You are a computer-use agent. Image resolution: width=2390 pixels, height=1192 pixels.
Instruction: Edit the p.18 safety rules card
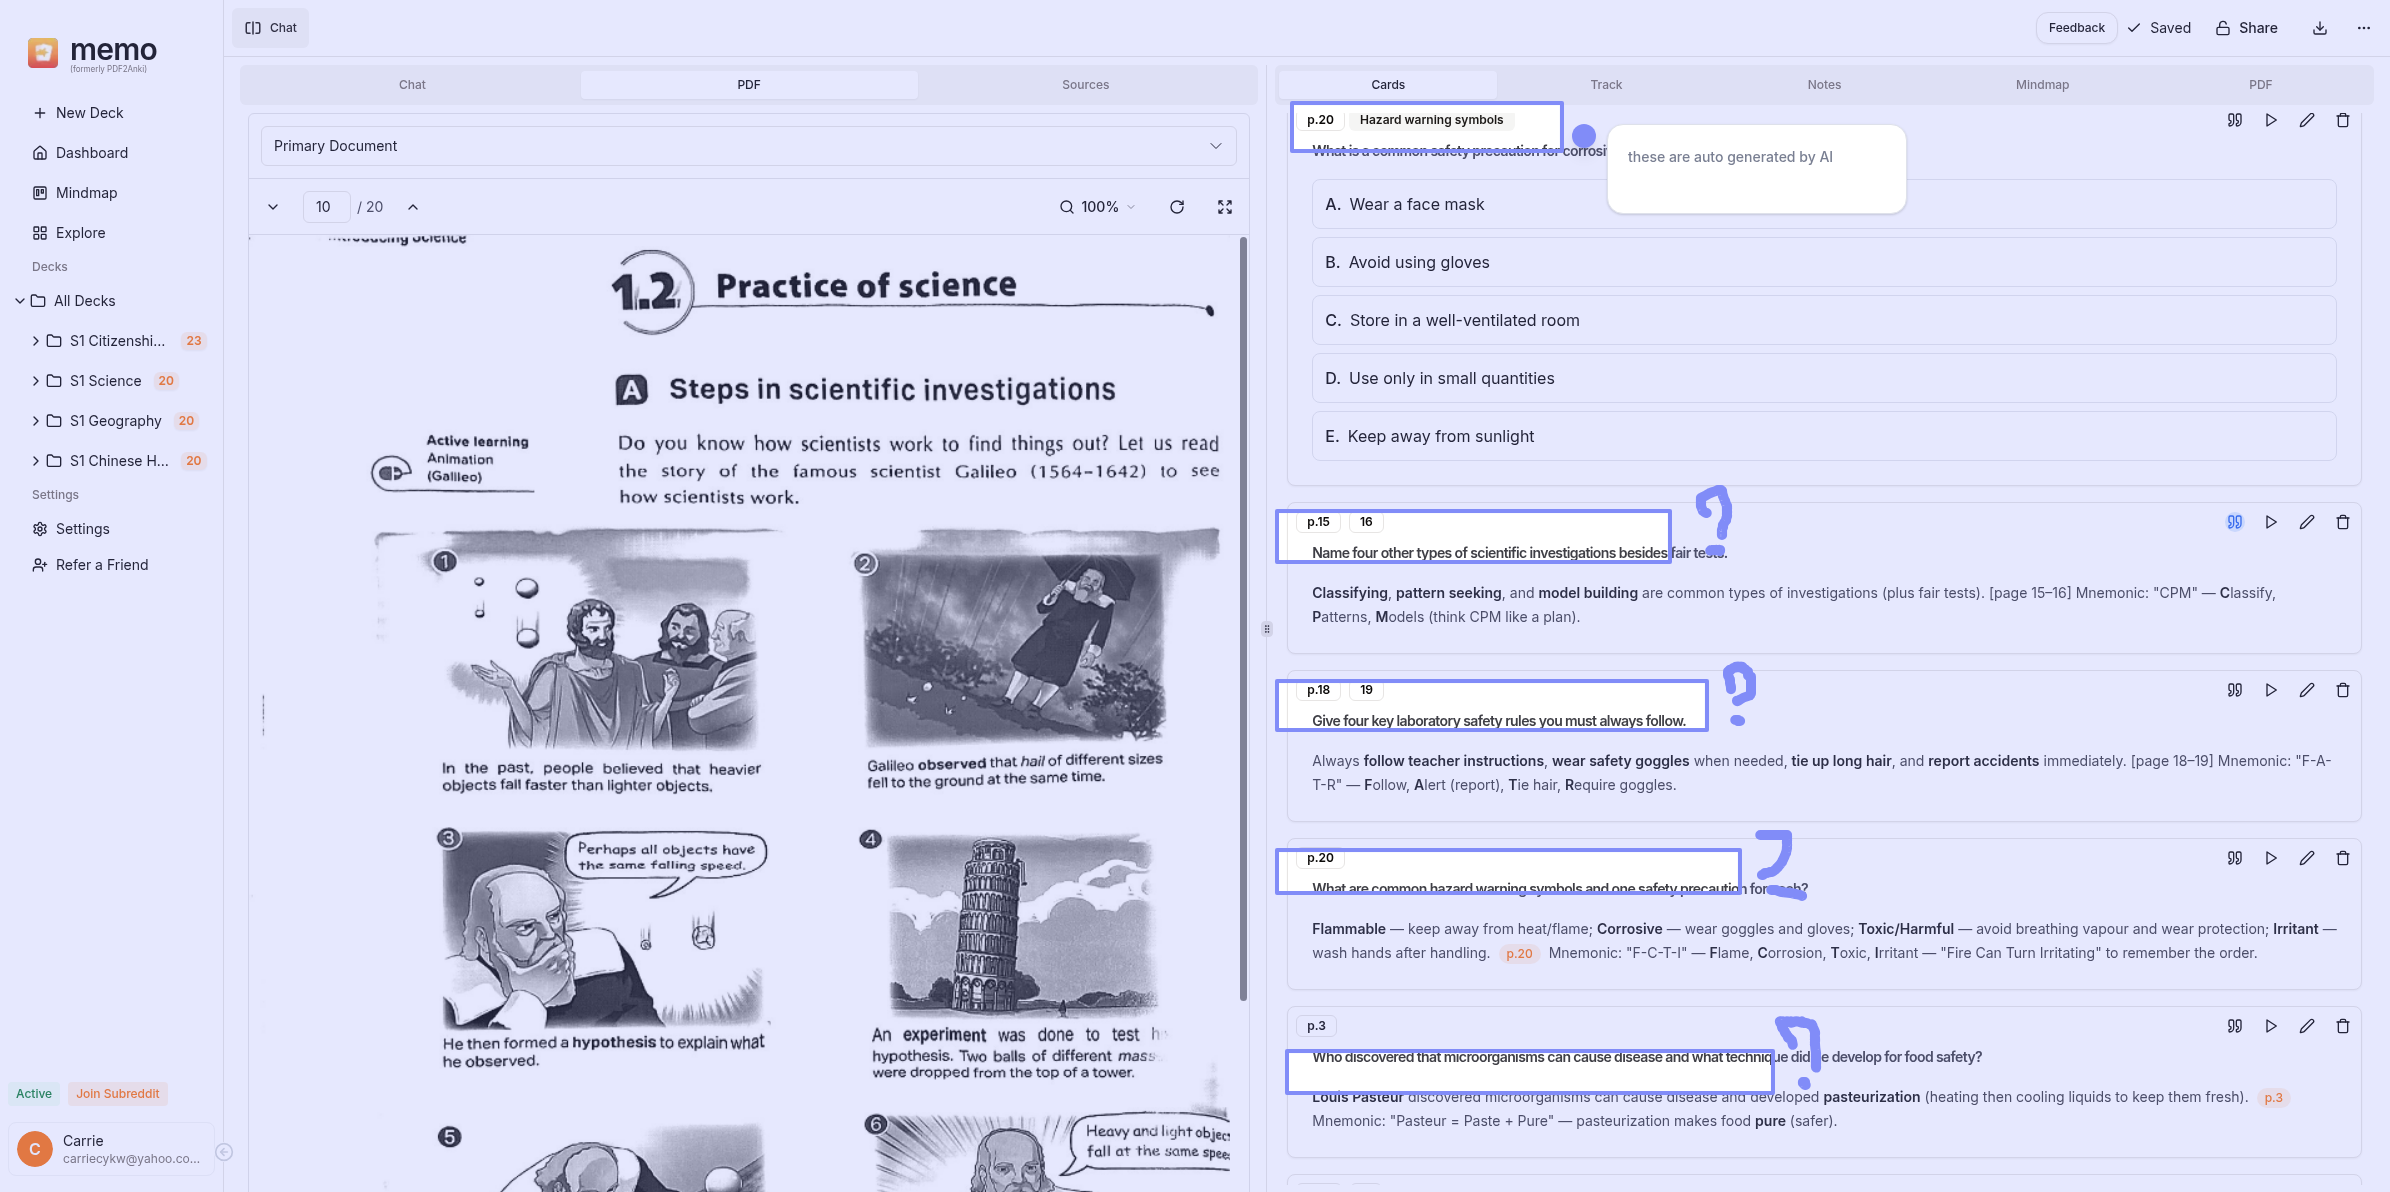2306,690
